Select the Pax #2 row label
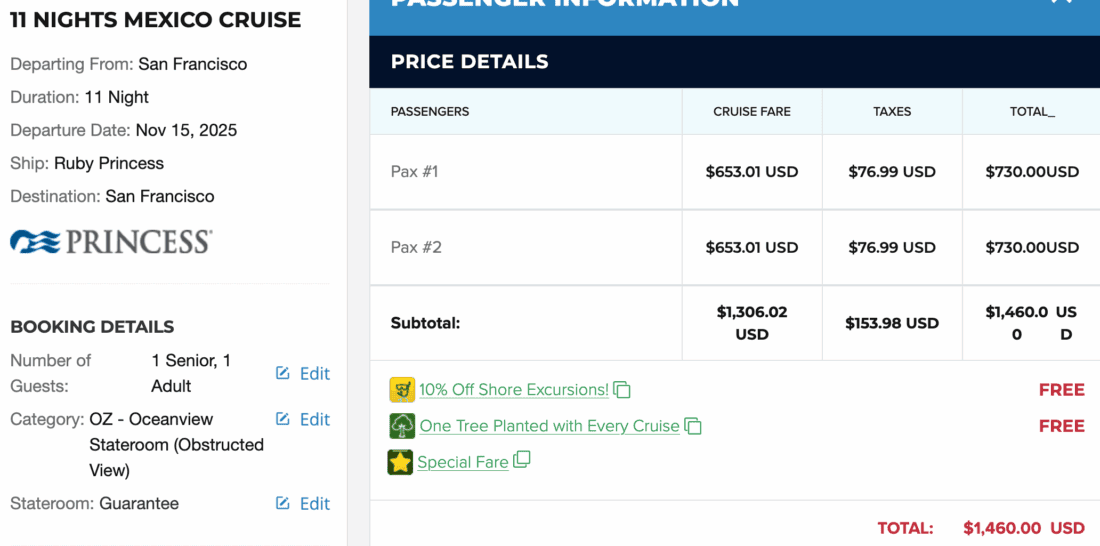The image size is (1100, 546). (416, 247)
